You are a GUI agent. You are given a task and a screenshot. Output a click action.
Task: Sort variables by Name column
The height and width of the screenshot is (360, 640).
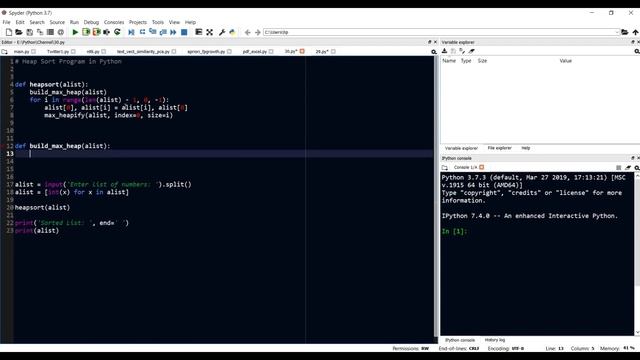point(449,61)
